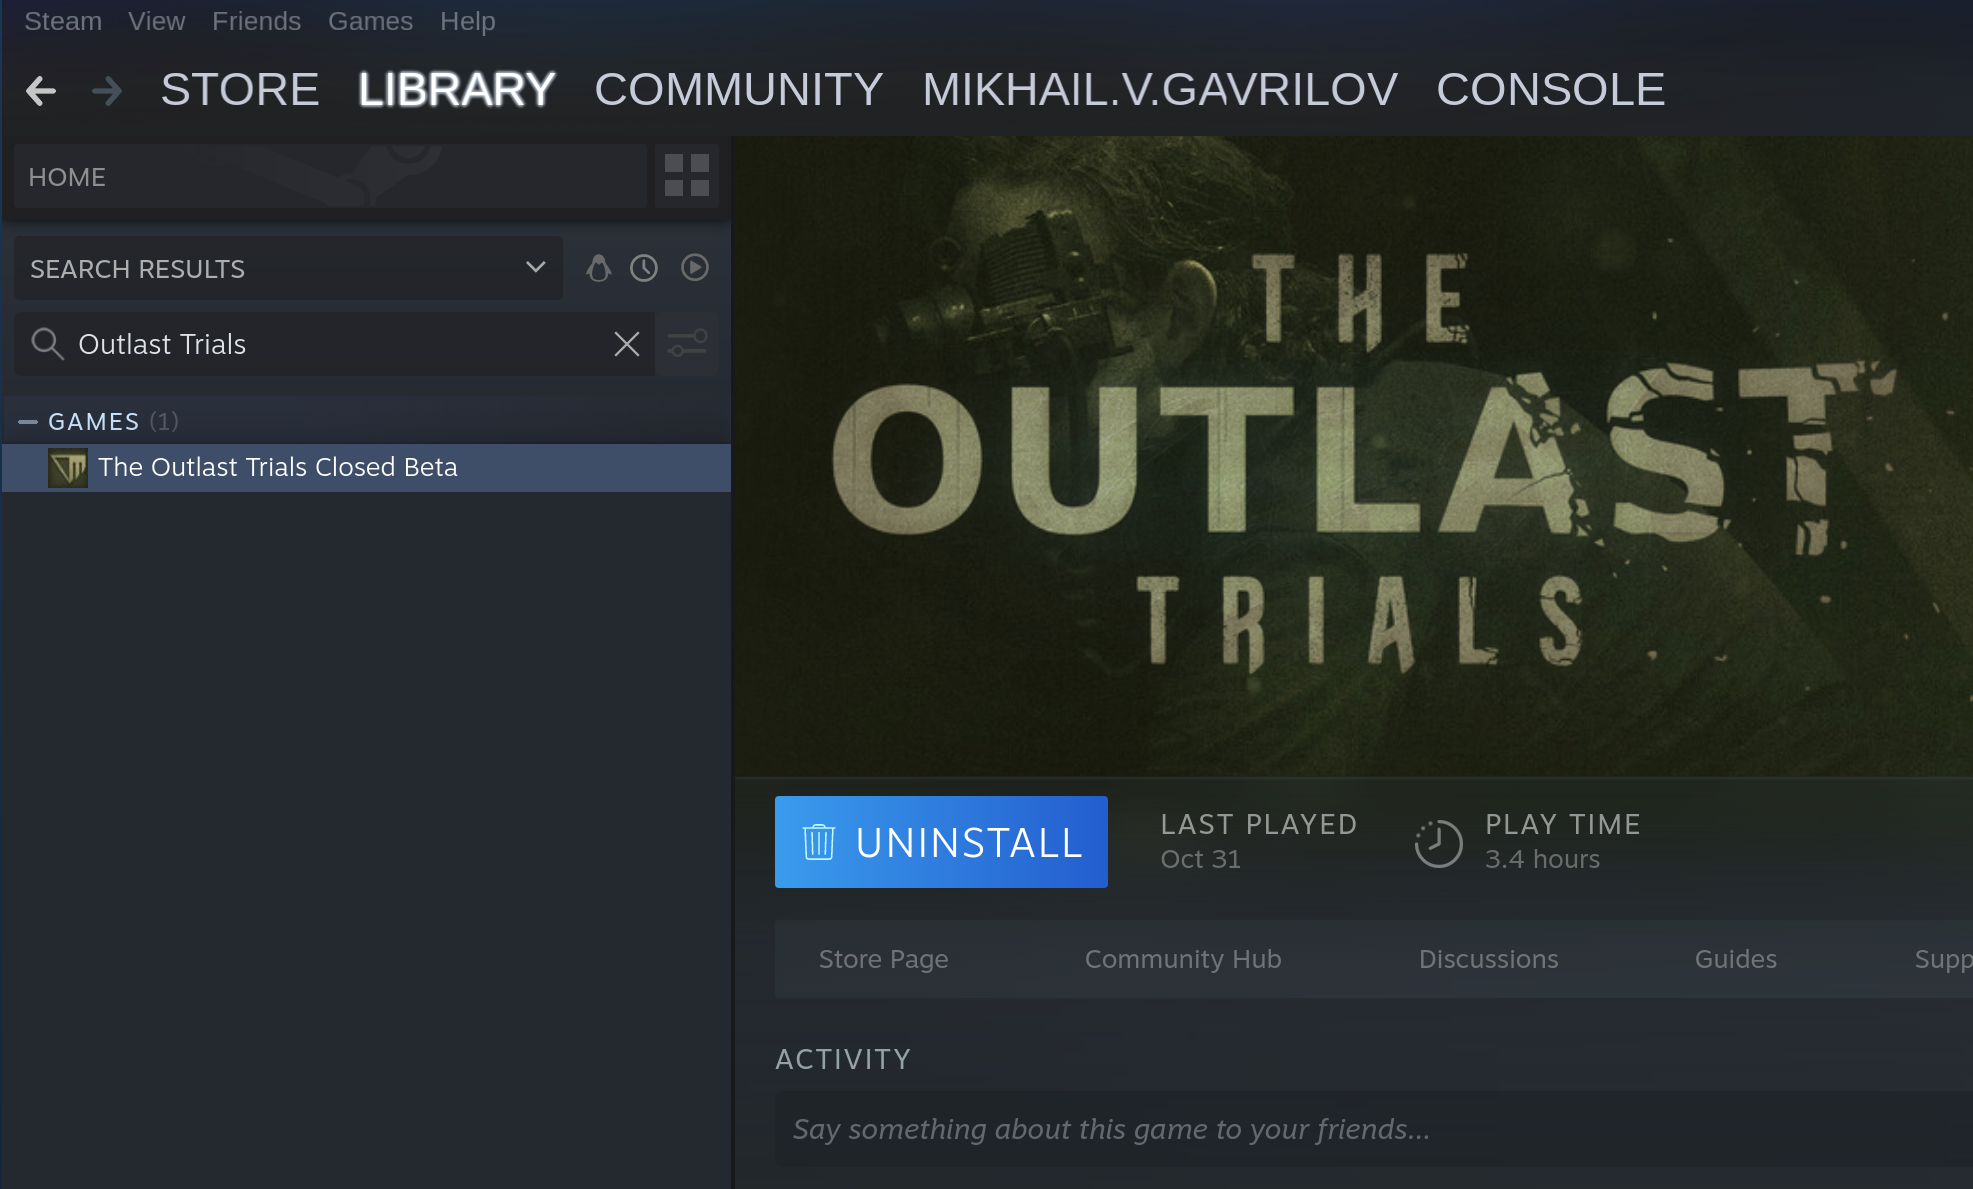Toggle the Linux penguin filter icon

[598, 268]
